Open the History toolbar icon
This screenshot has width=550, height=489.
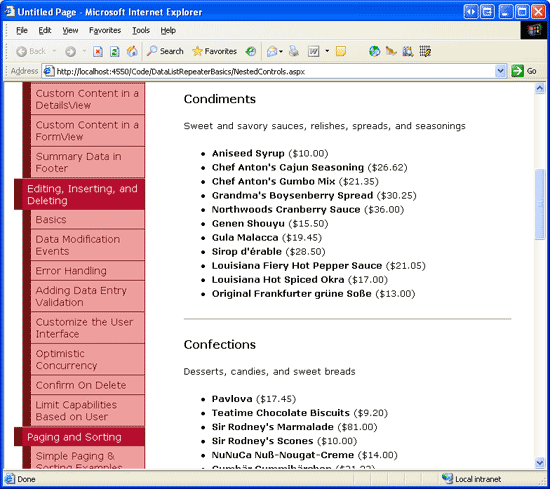[250, 52]
